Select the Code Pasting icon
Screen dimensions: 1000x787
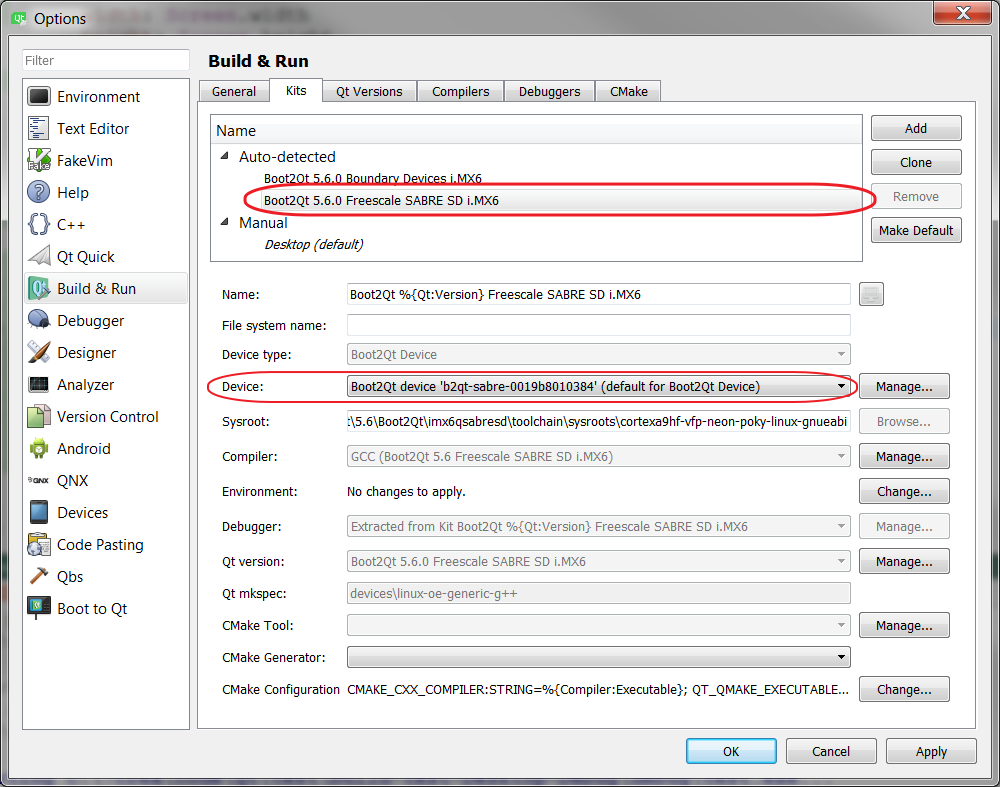[39, 545]
